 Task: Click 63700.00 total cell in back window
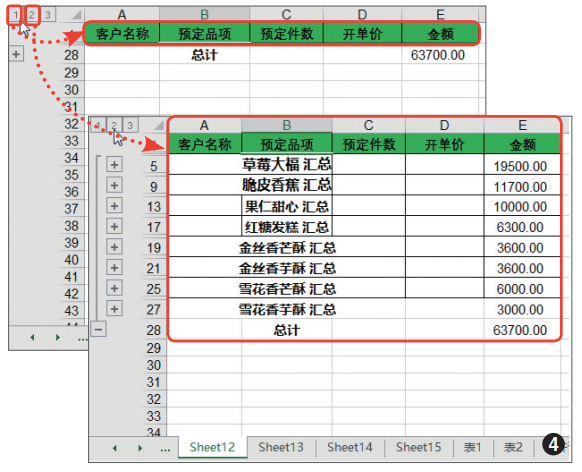coord(440,55)
